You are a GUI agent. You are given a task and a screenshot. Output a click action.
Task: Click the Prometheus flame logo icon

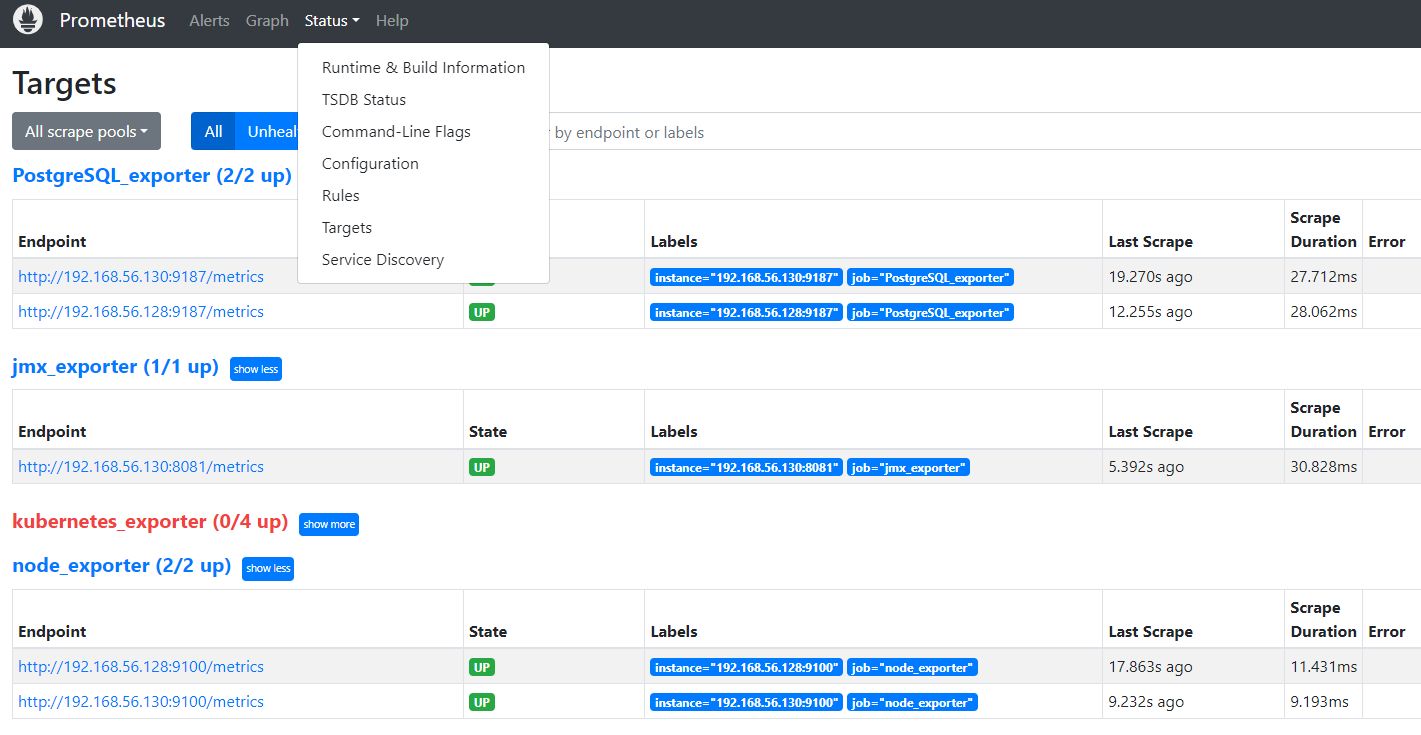(x=28, y=20)
